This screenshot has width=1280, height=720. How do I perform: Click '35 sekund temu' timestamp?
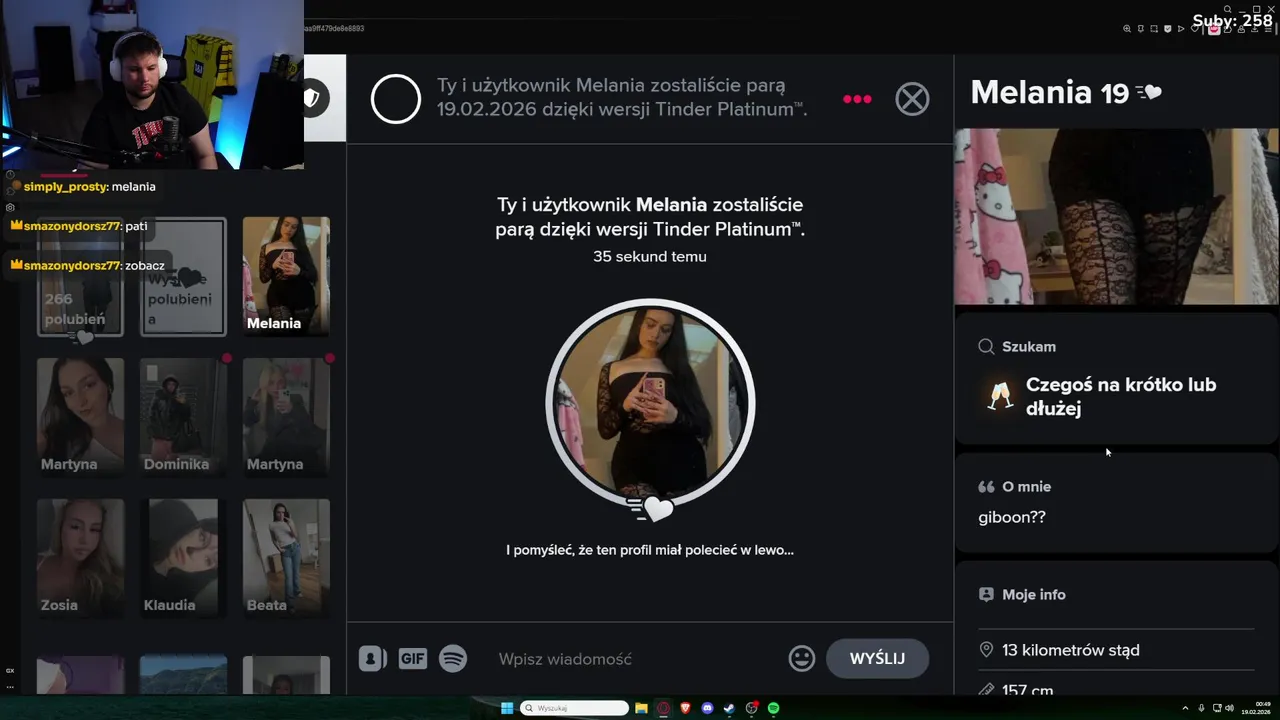650,256
